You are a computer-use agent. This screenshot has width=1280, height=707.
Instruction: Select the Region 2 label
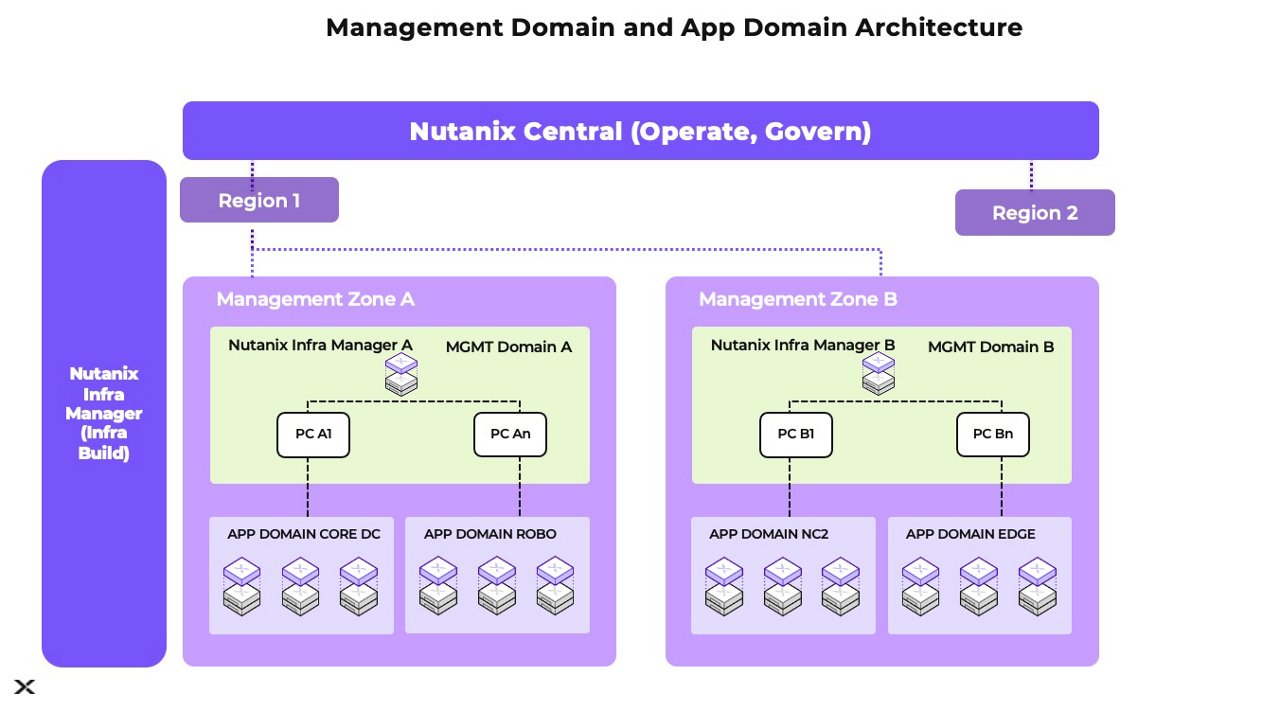pos(1035,212)
